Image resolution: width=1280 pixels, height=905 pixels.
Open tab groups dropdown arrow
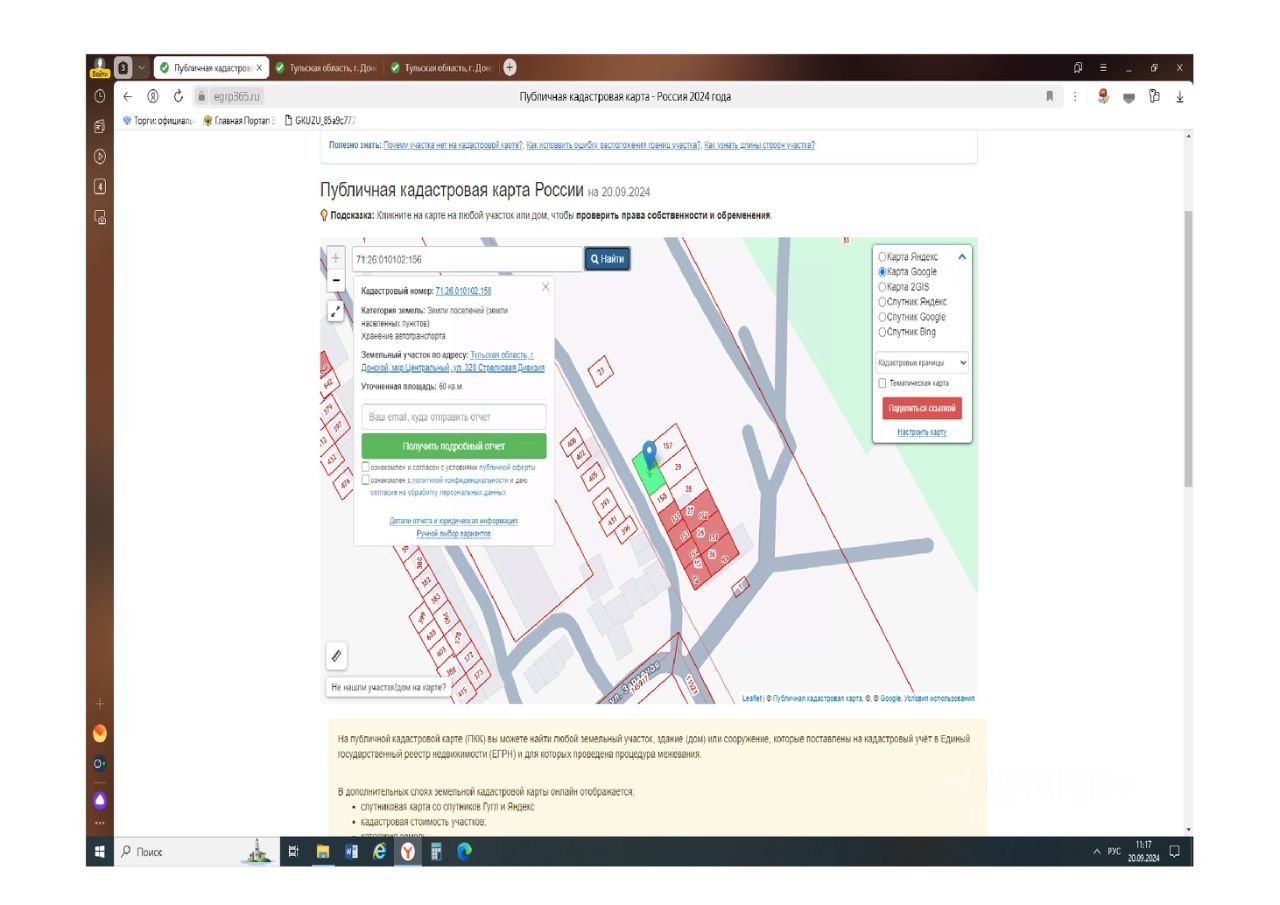click(x=142, y=68)
